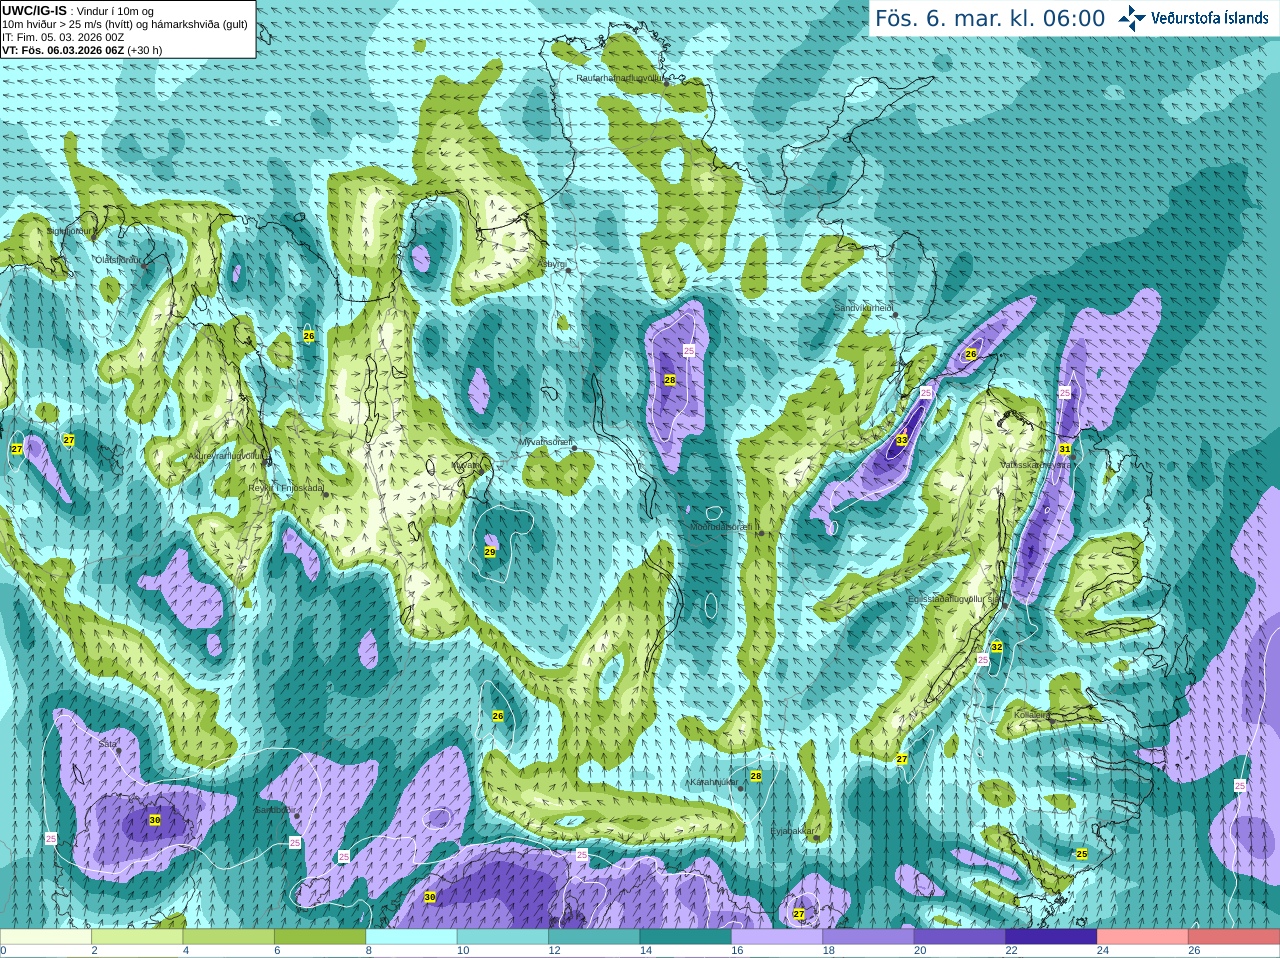Click the legend value 8
The width and height of the screenshot is (1280, 958).
click(368, 951)
